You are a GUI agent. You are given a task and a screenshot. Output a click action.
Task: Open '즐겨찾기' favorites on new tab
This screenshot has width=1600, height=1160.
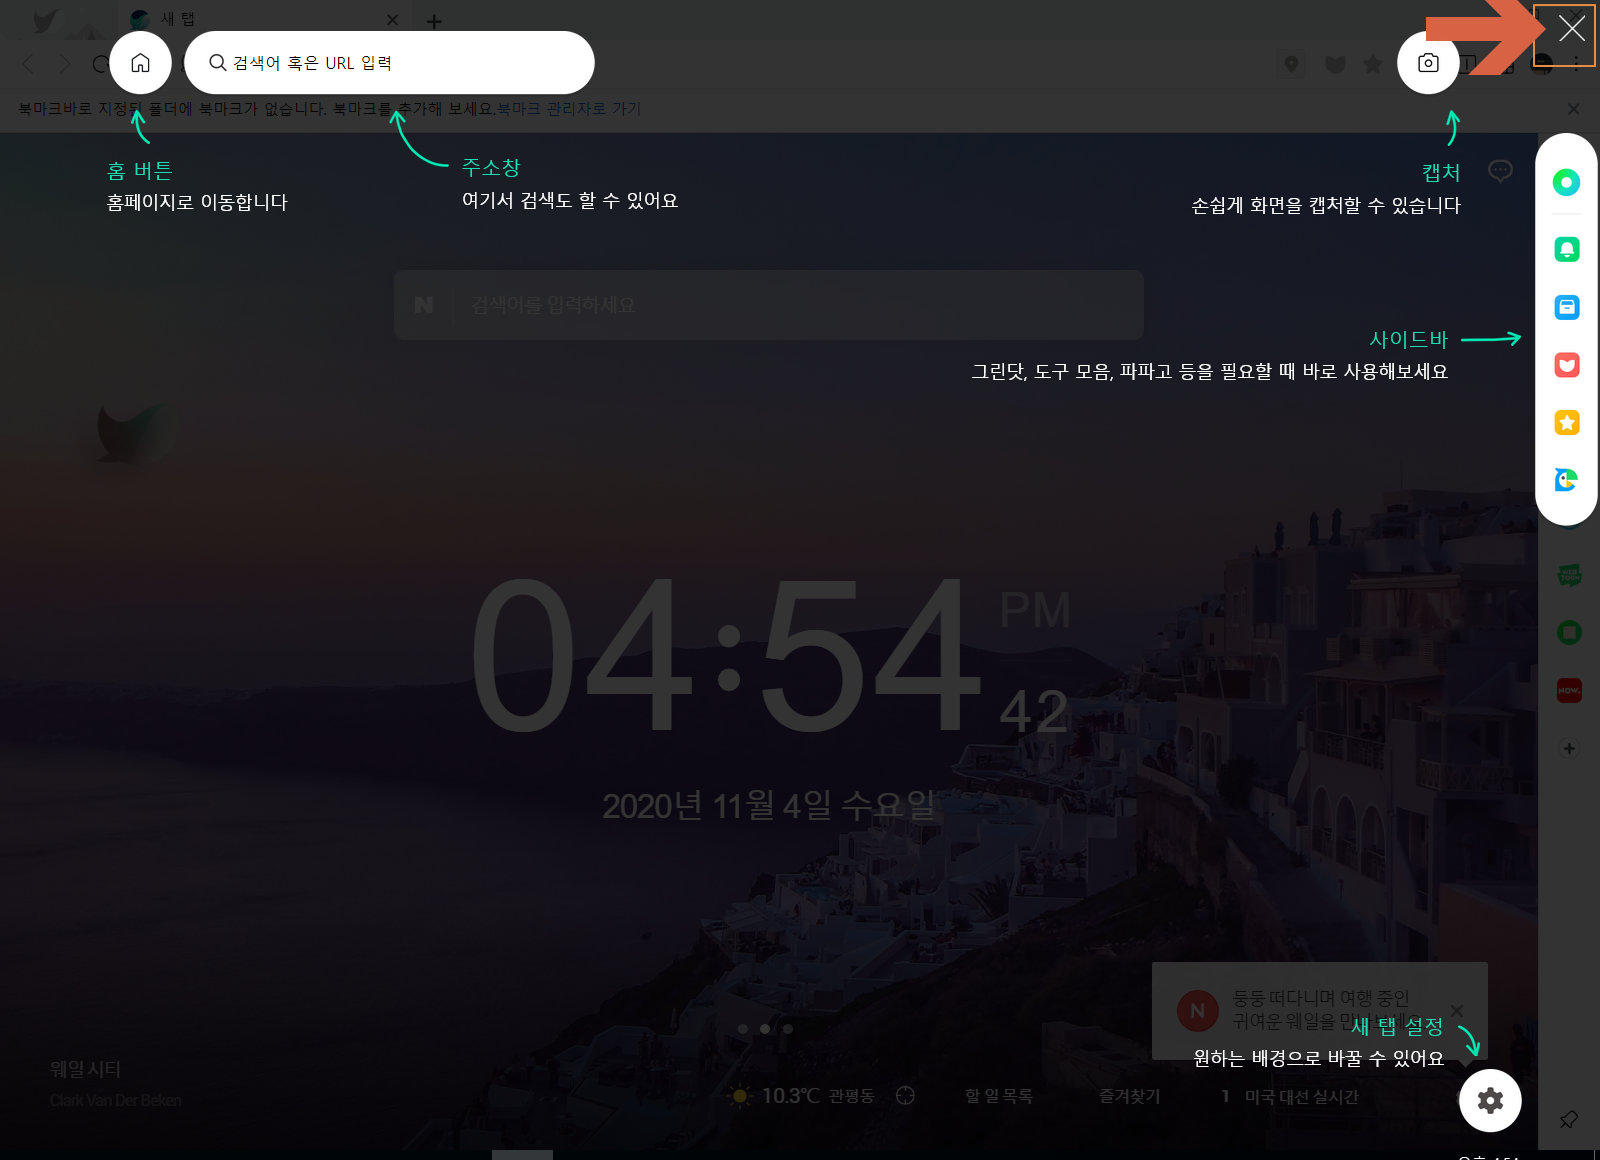1130,1096
